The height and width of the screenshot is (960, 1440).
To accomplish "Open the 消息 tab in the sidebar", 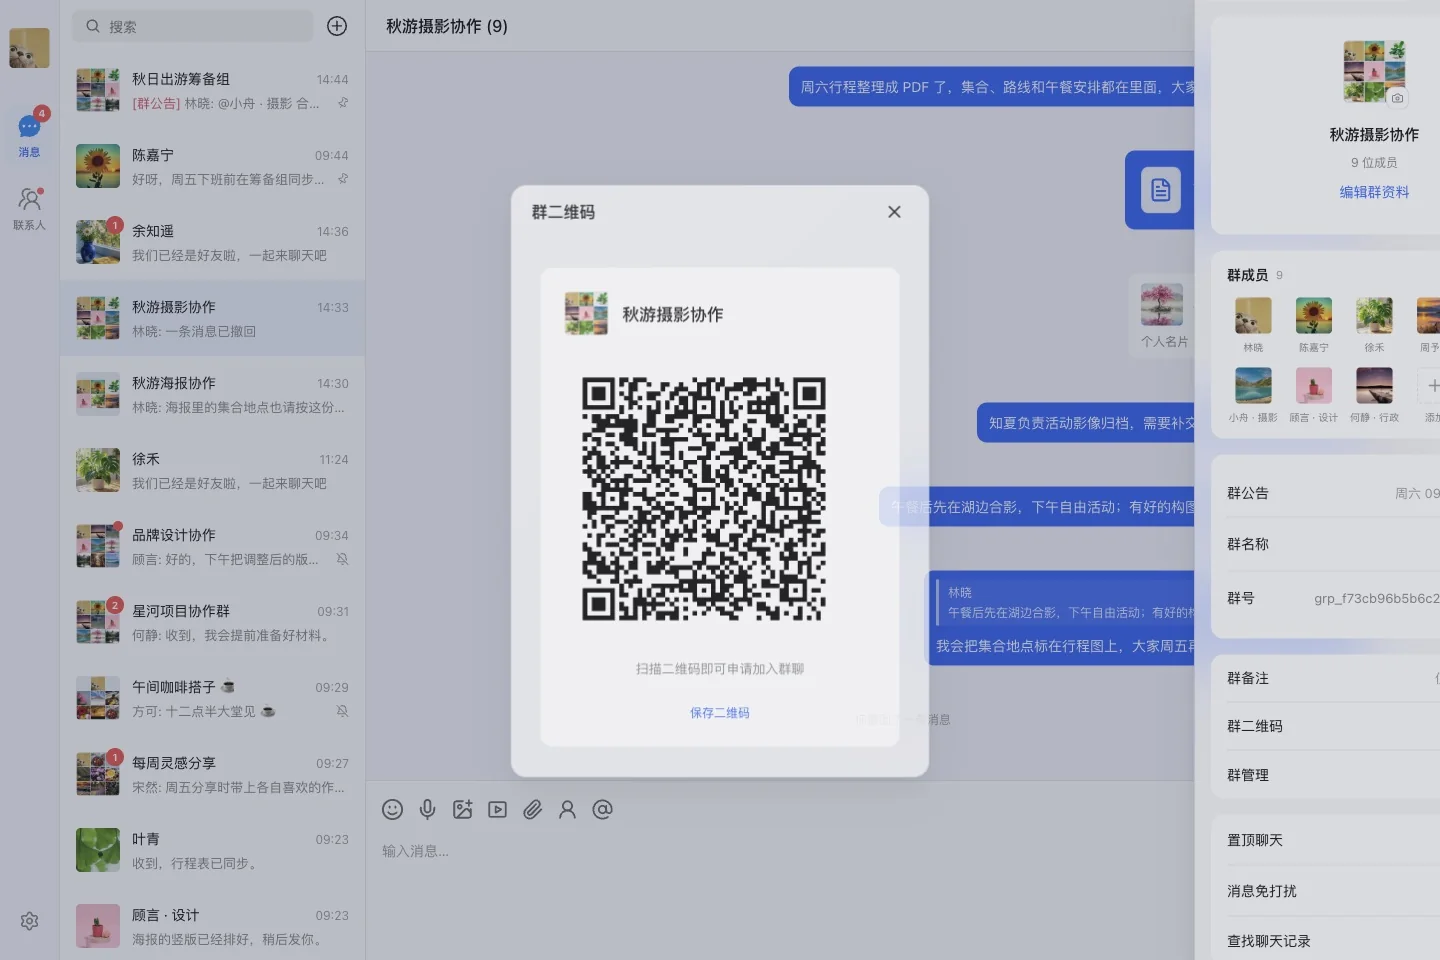I will 30,136.
